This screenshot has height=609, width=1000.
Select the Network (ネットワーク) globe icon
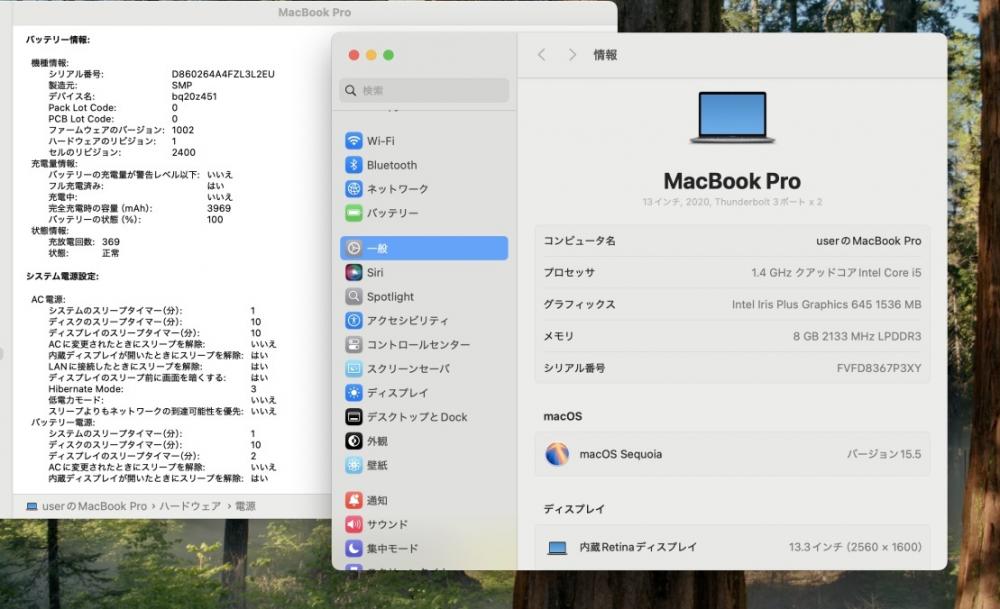353,189
